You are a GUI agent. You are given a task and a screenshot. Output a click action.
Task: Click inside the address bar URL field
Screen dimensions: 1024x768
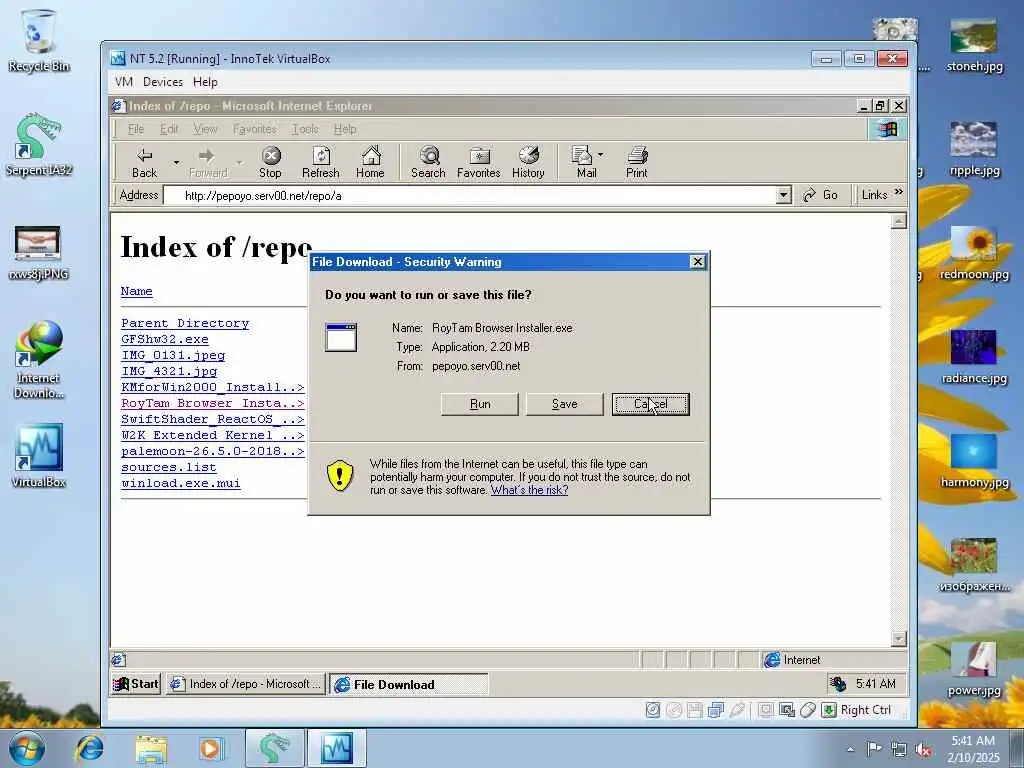pyautogui.click(x=470, y=195)
